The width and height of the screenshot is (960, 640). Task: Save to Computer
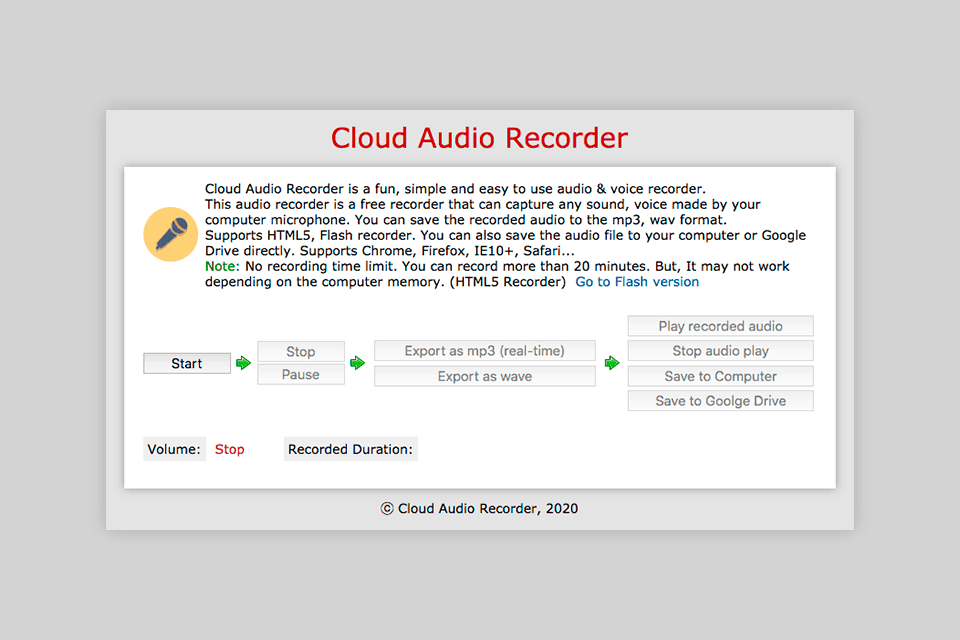pos(721,376)
